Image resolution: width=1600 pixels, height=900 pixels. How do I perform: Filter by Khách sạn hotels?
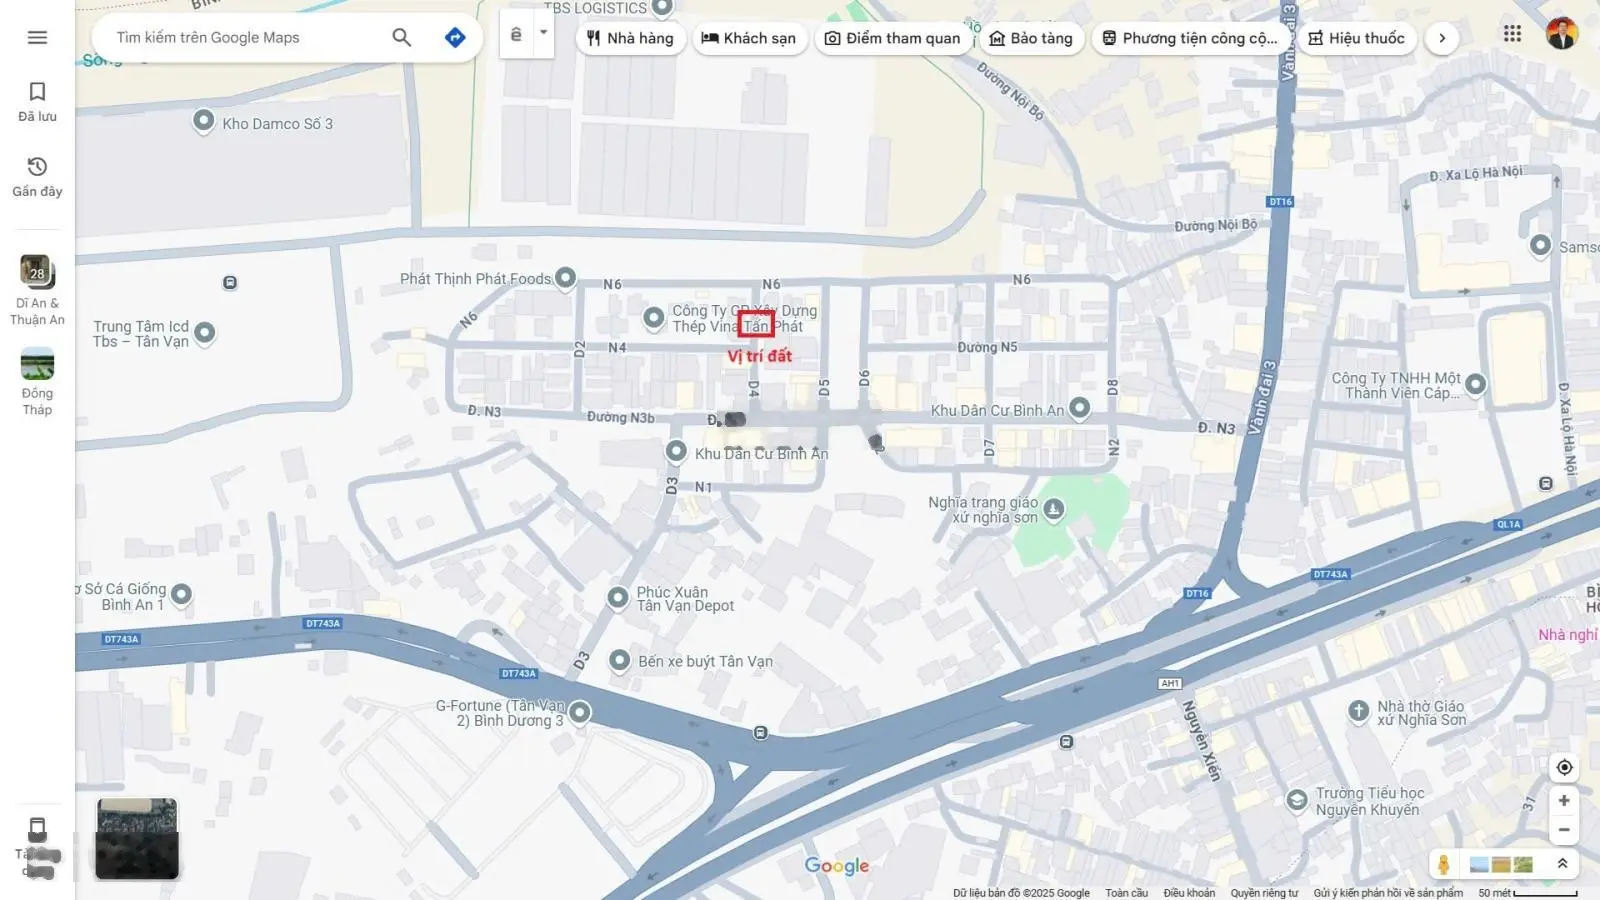click(x=749, y=38)
